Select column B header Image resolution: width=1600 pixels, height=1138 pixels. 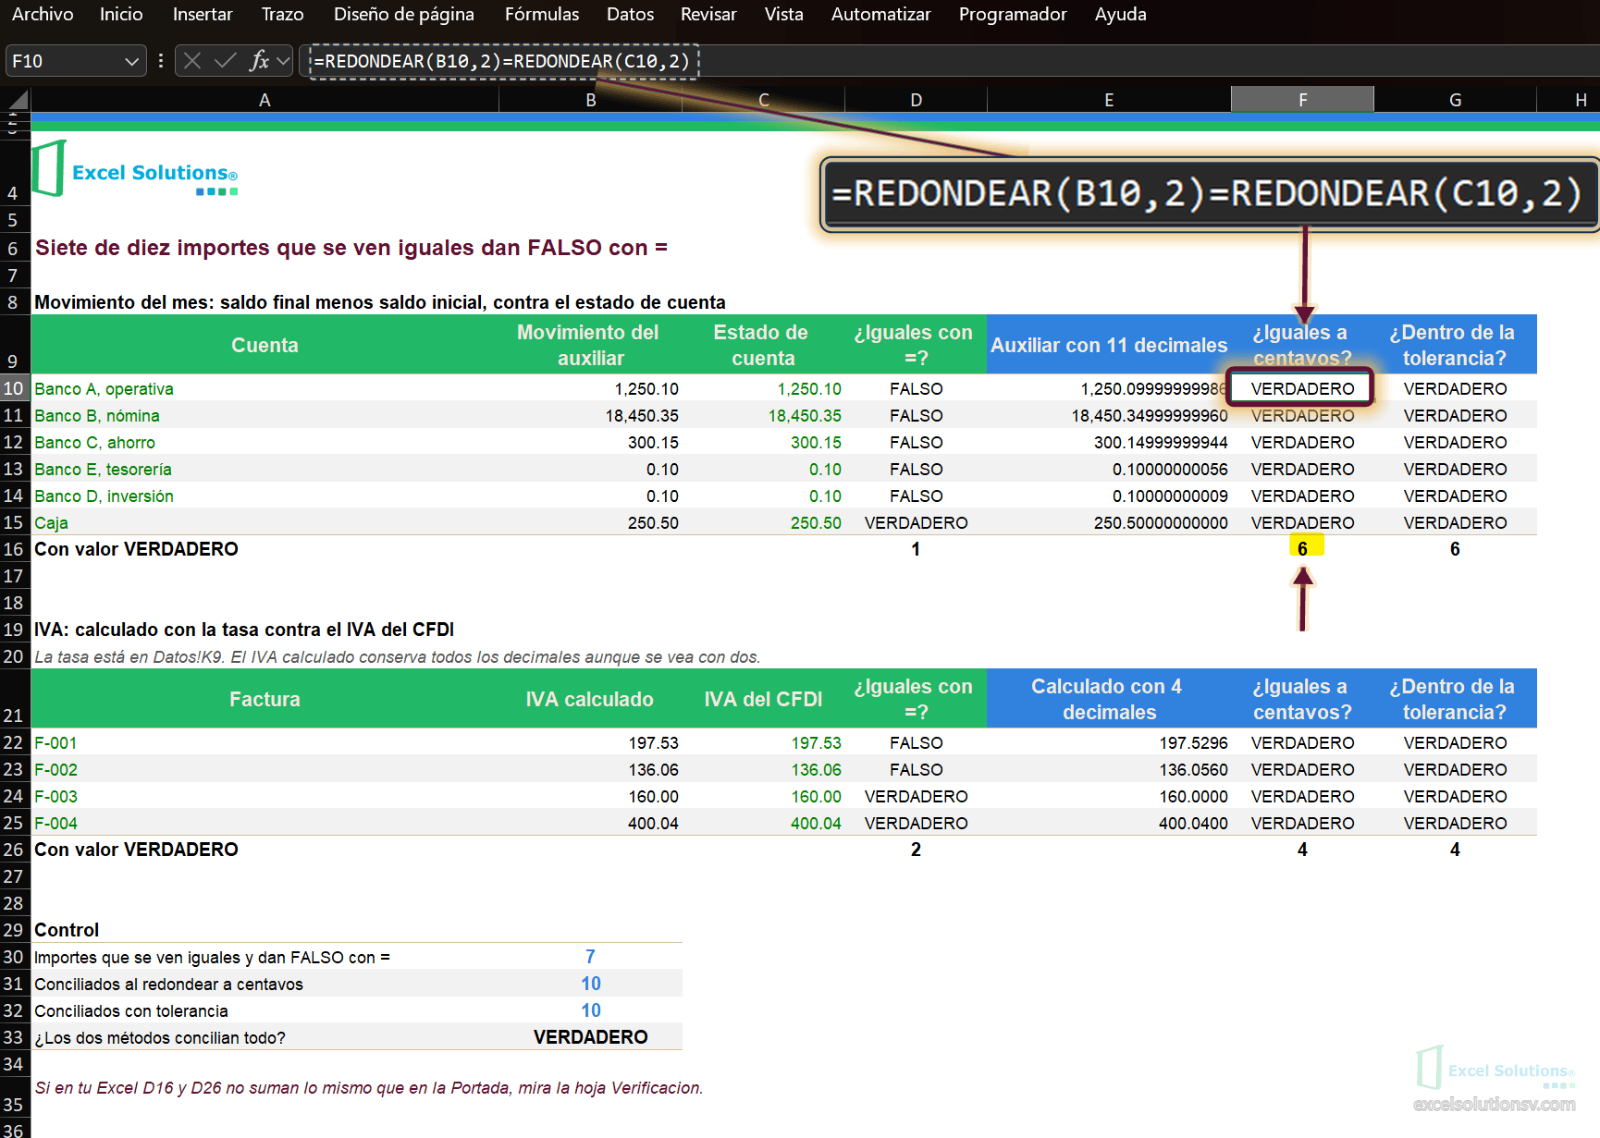pos(590,100)
